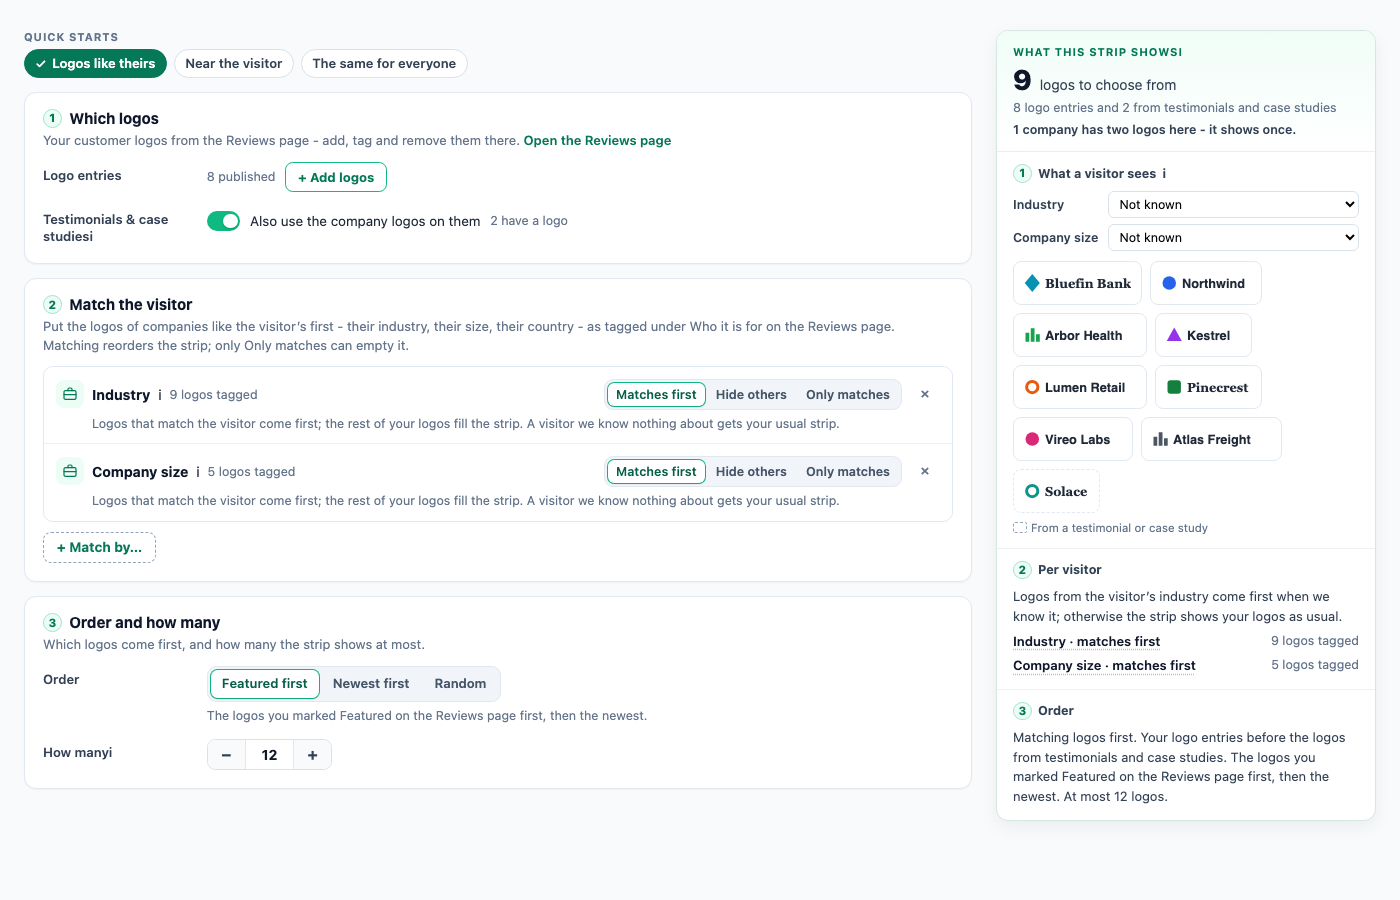Choose the Near the visitor quick start
This screenshot has height=900, width=1400.
click(234, 63)
